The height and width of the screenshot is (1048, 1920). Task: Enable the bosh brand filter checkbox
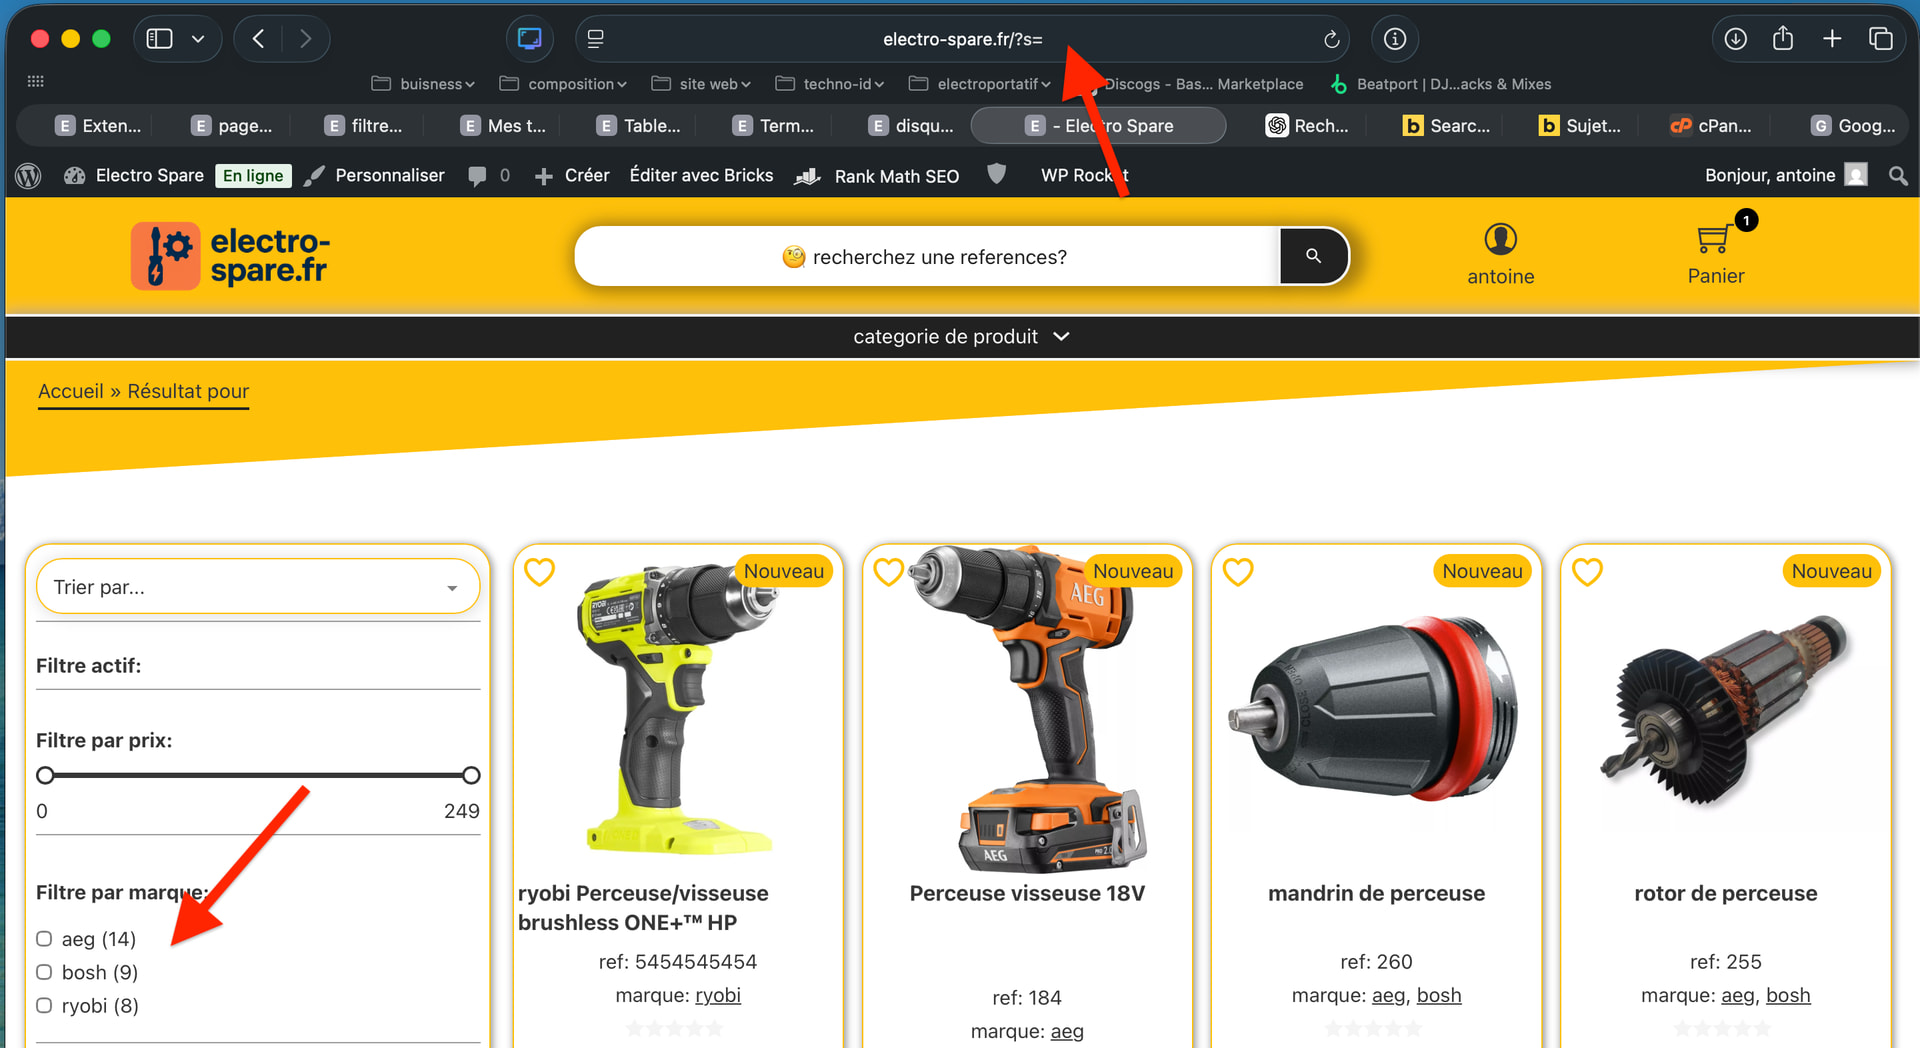(44, 972)
